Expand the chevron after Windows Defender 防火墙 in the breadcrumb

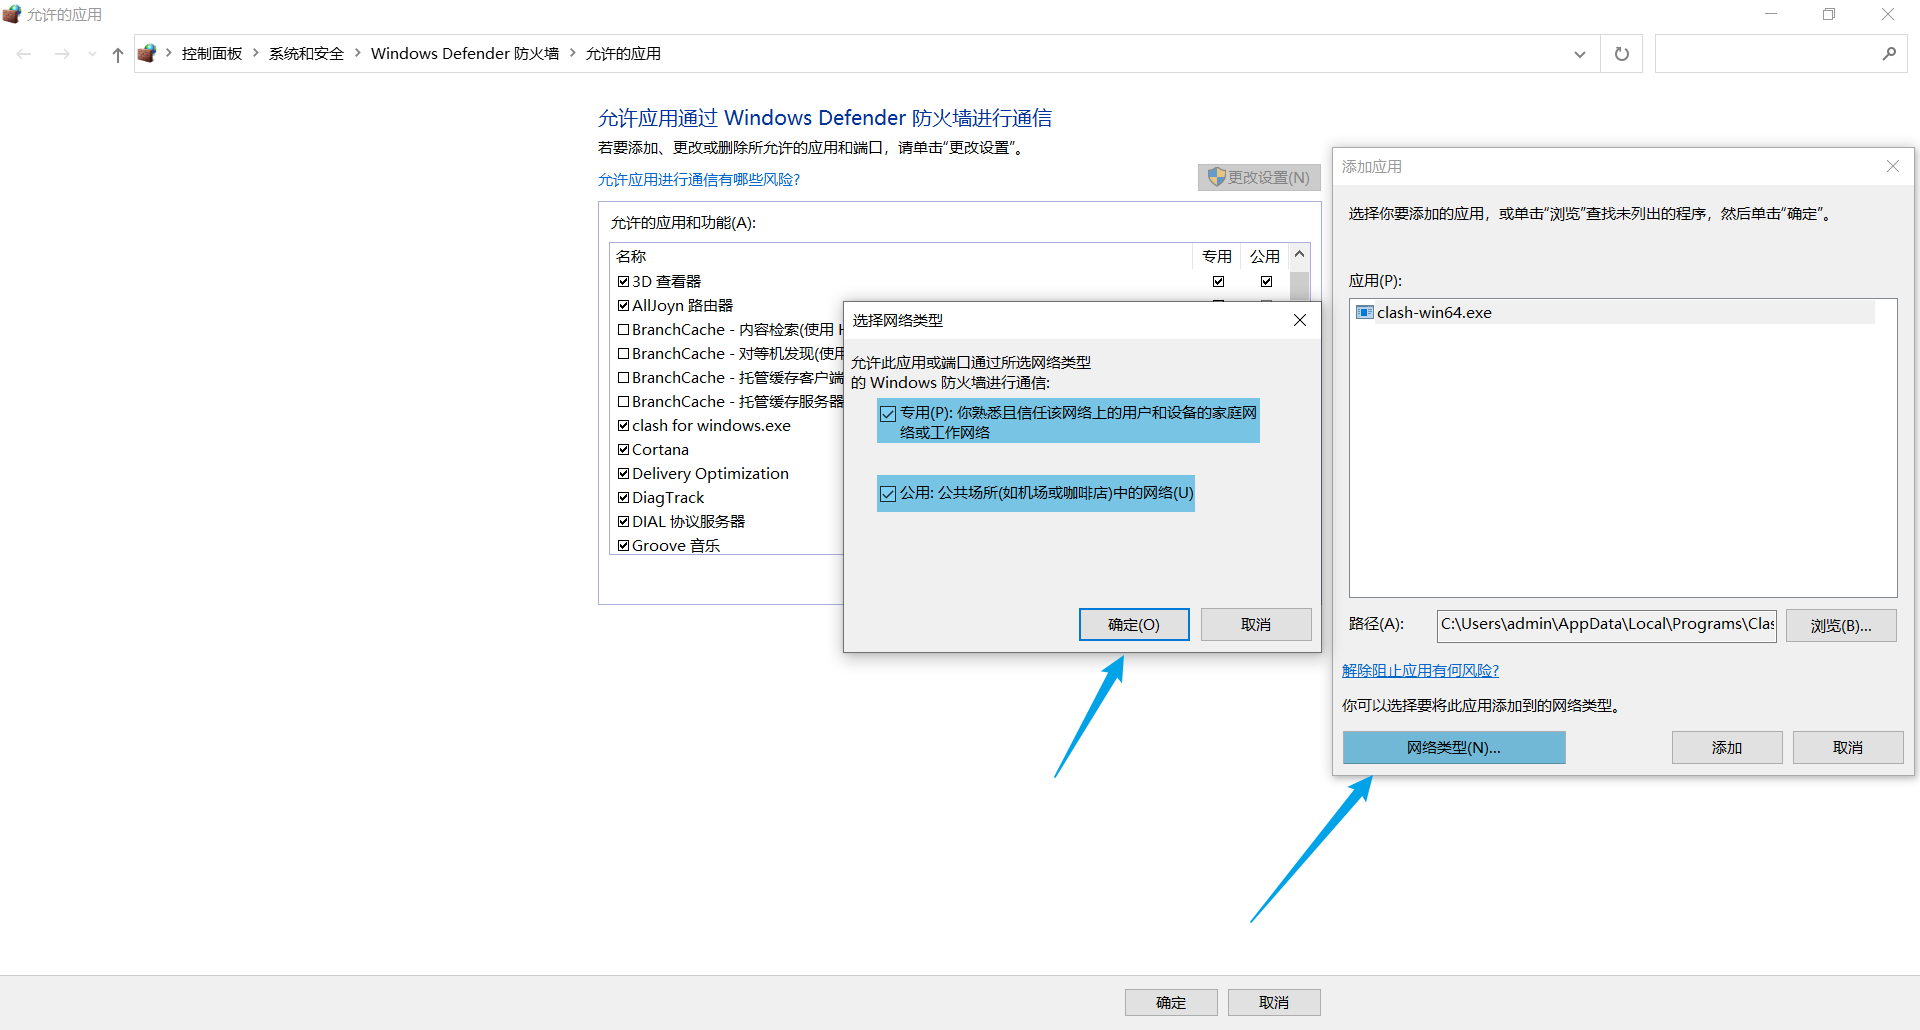pyautogui.click(x=573, y=53)
